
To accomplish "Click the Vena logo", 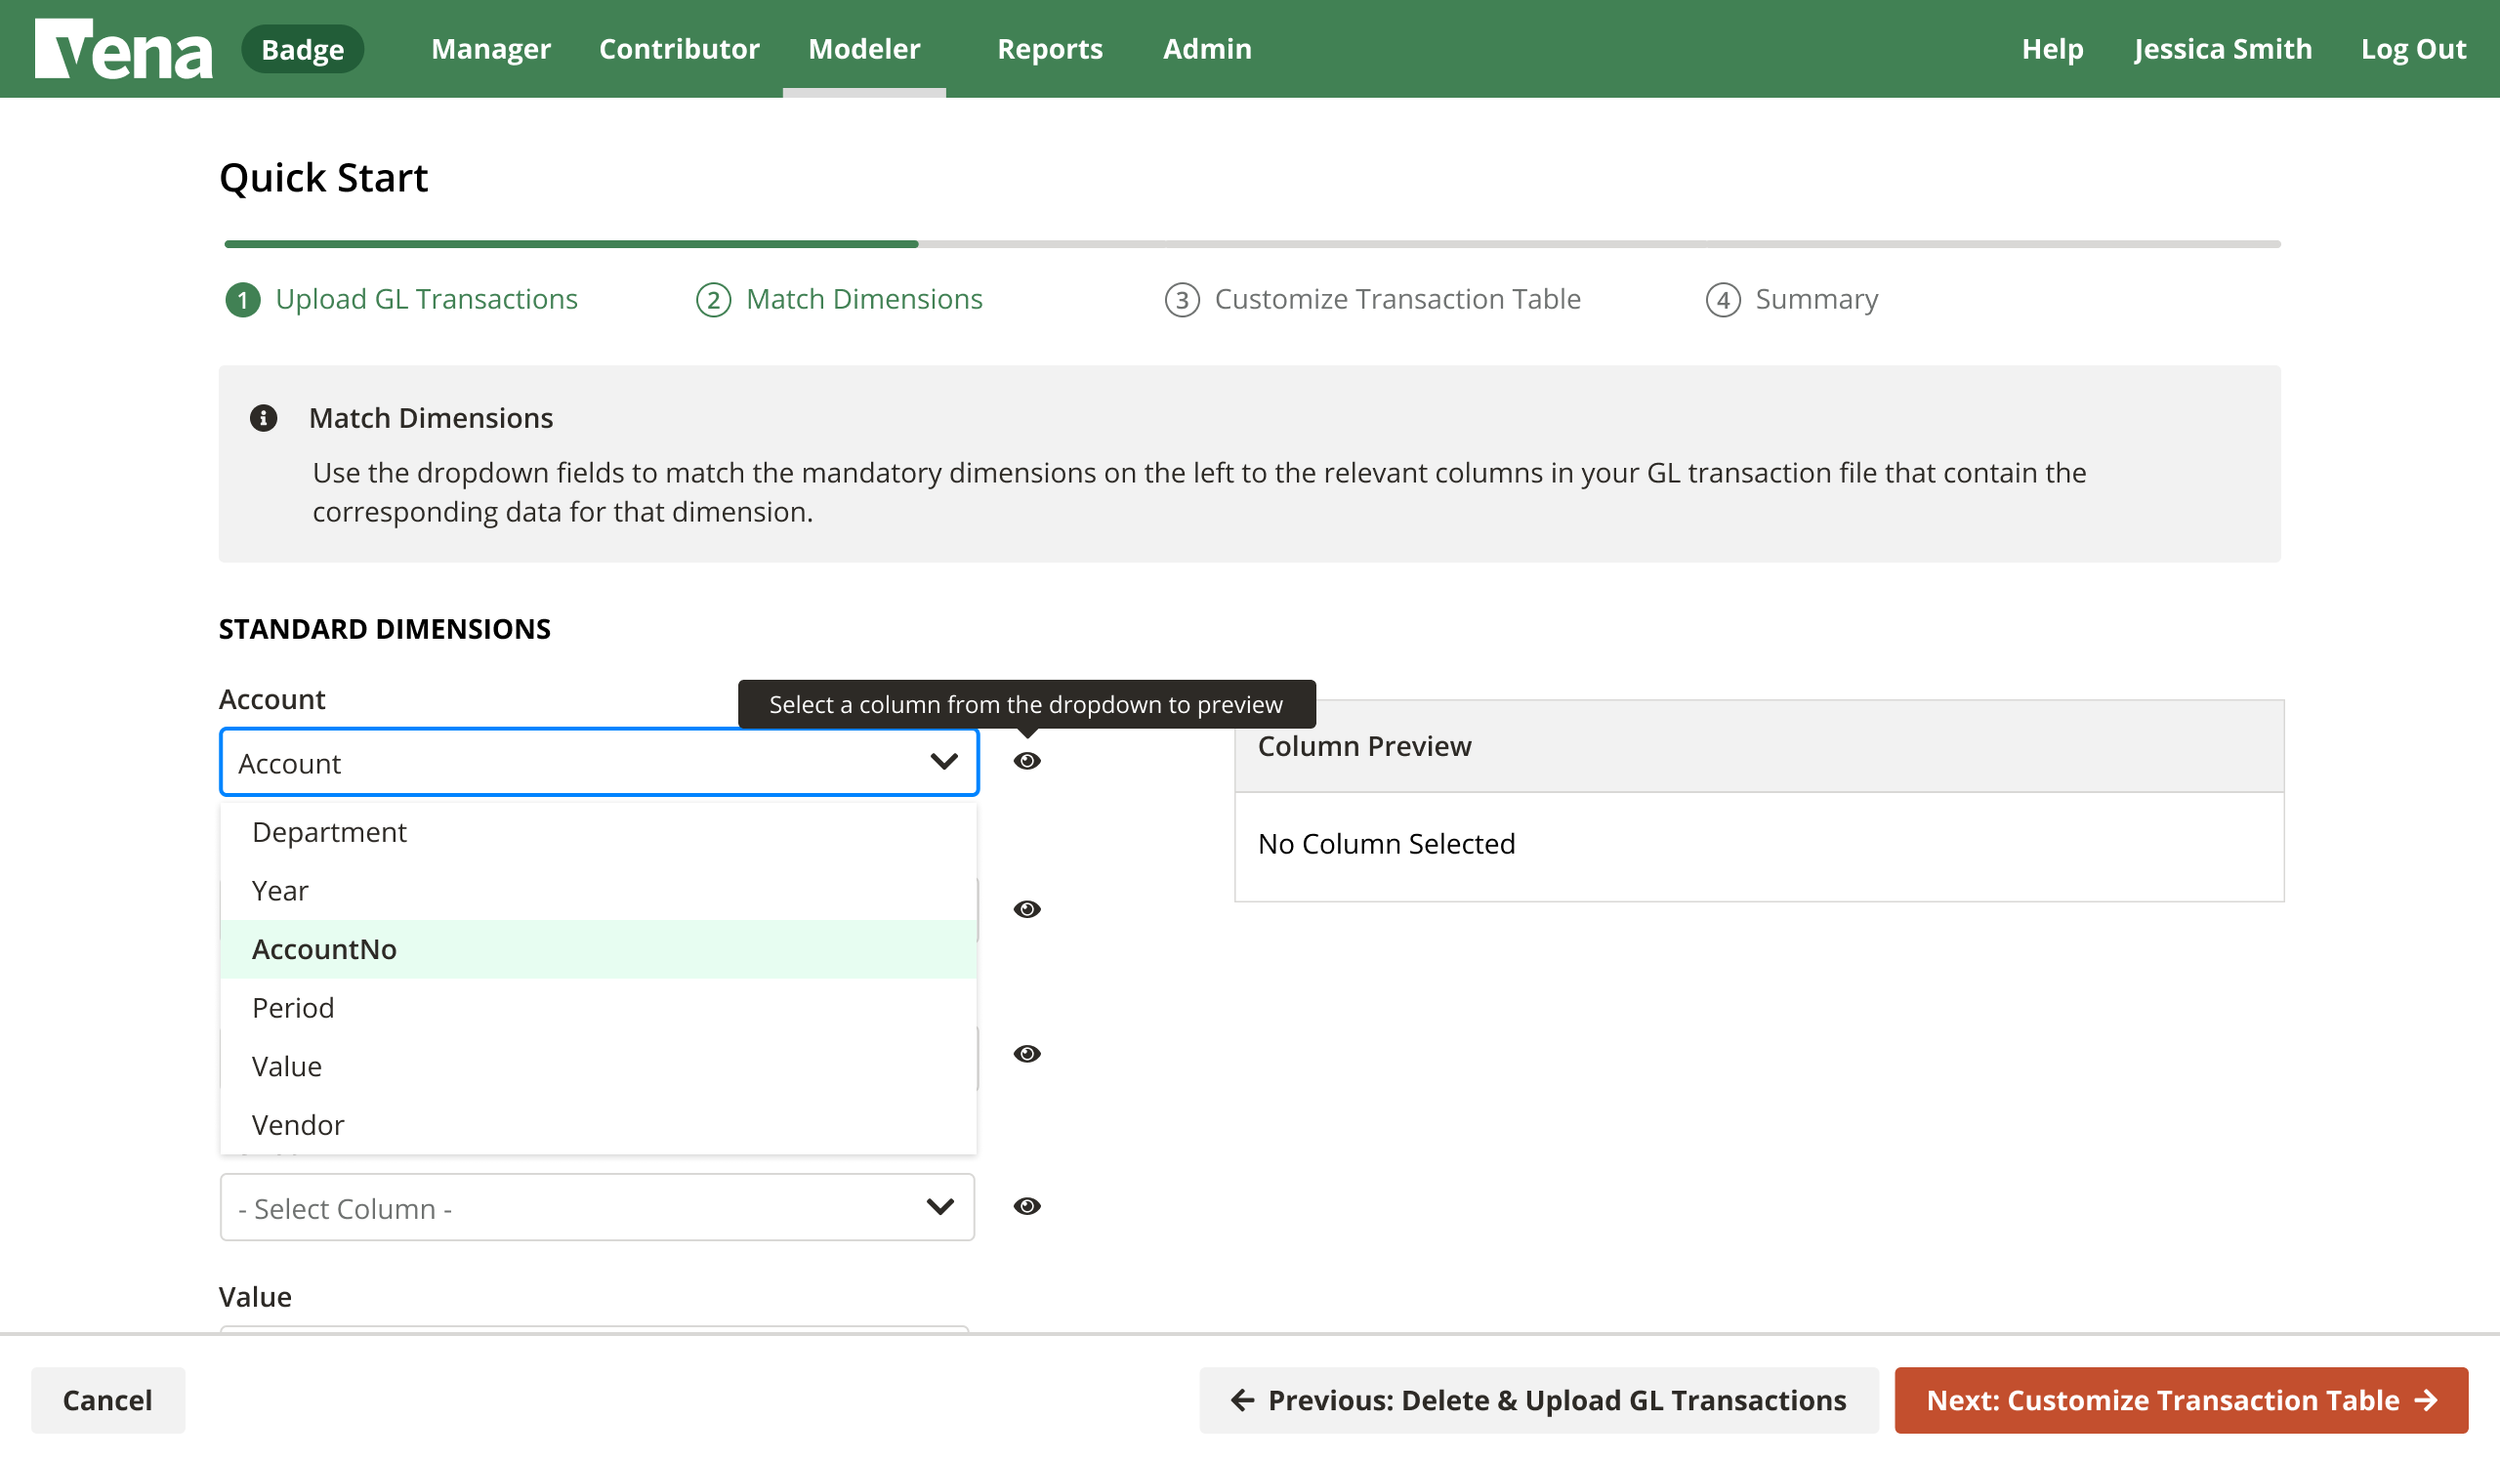I will click(x=122, y=48).
